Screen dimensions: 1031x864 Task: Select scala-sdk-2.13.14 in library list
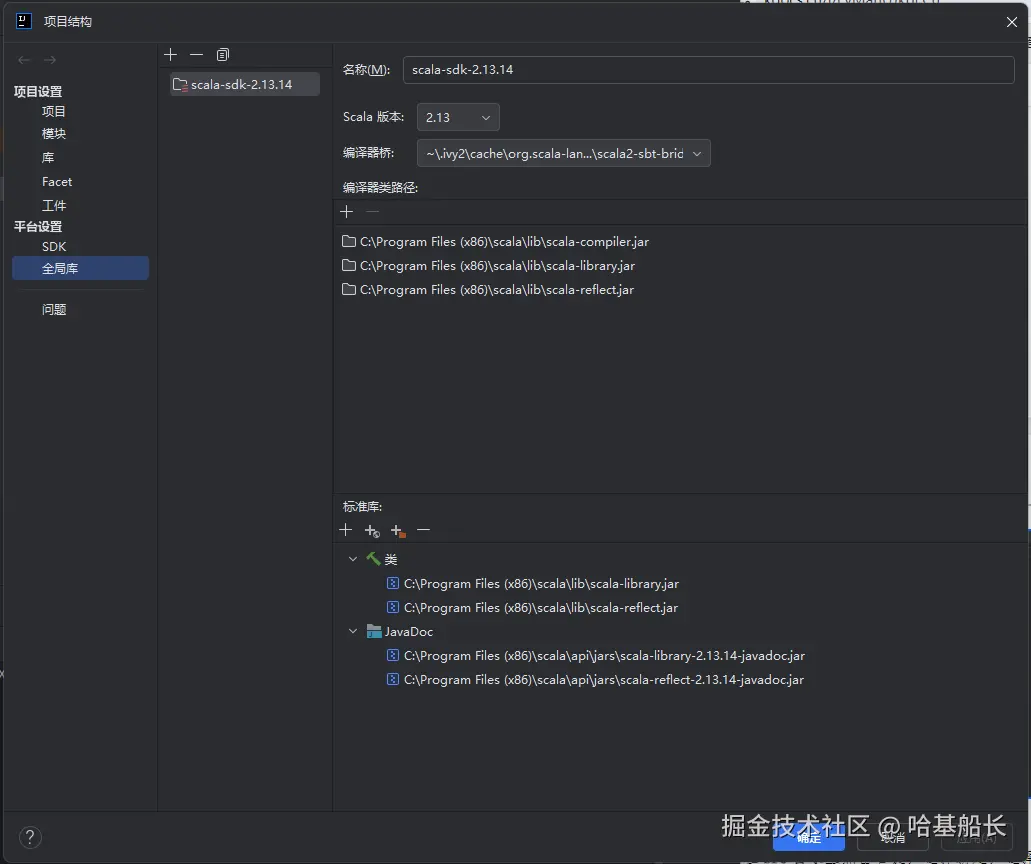click(x=245, y=84)
